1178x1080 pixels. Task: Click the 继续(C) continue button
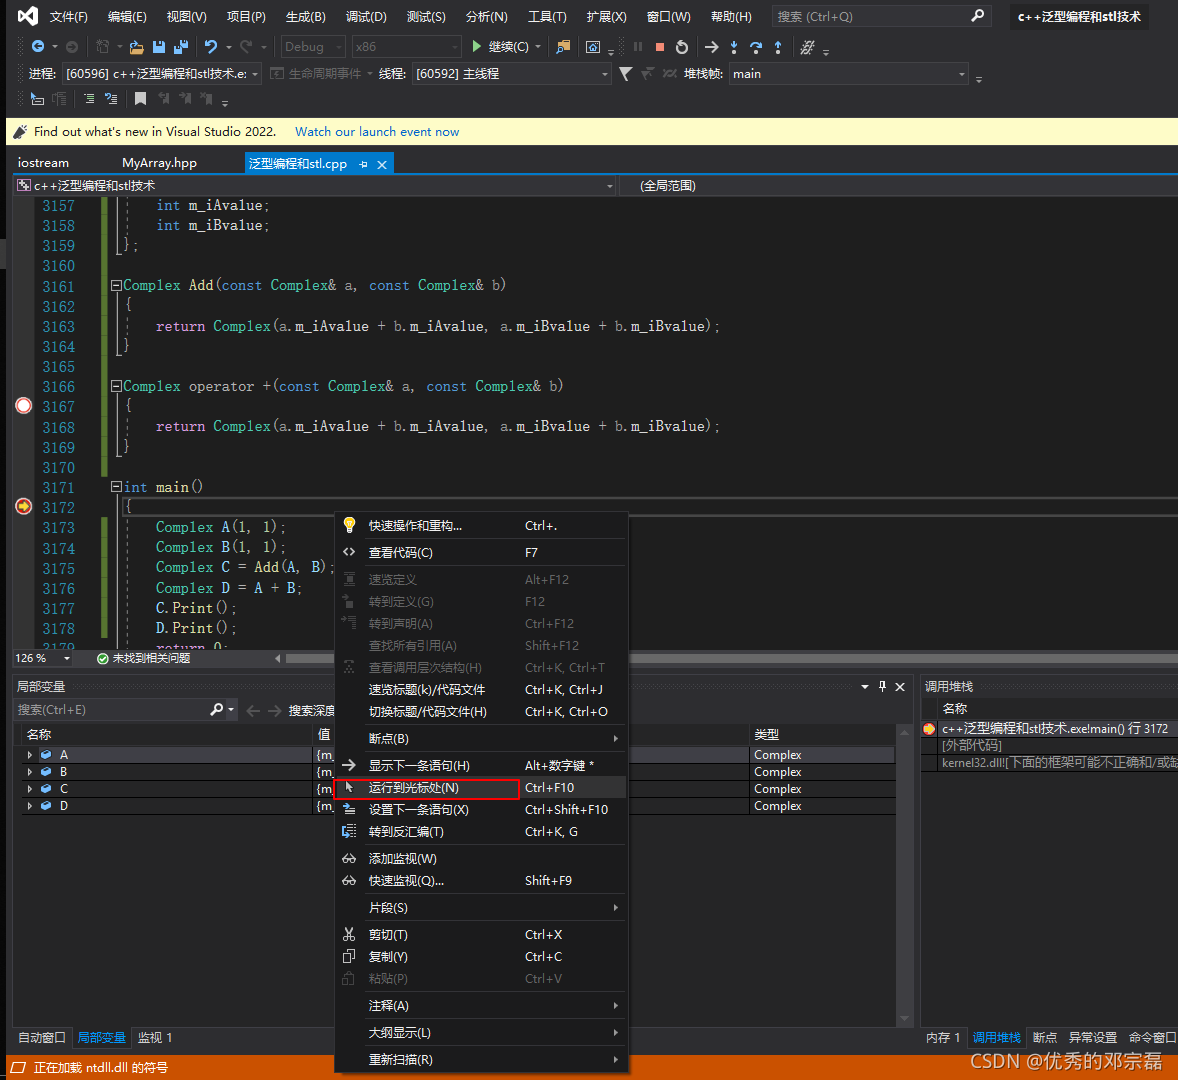click(506, 47)
